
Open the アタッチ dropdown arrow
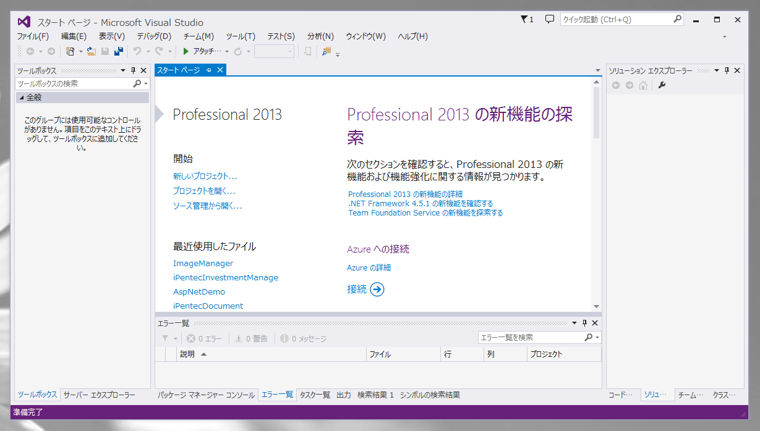(226, 51)
